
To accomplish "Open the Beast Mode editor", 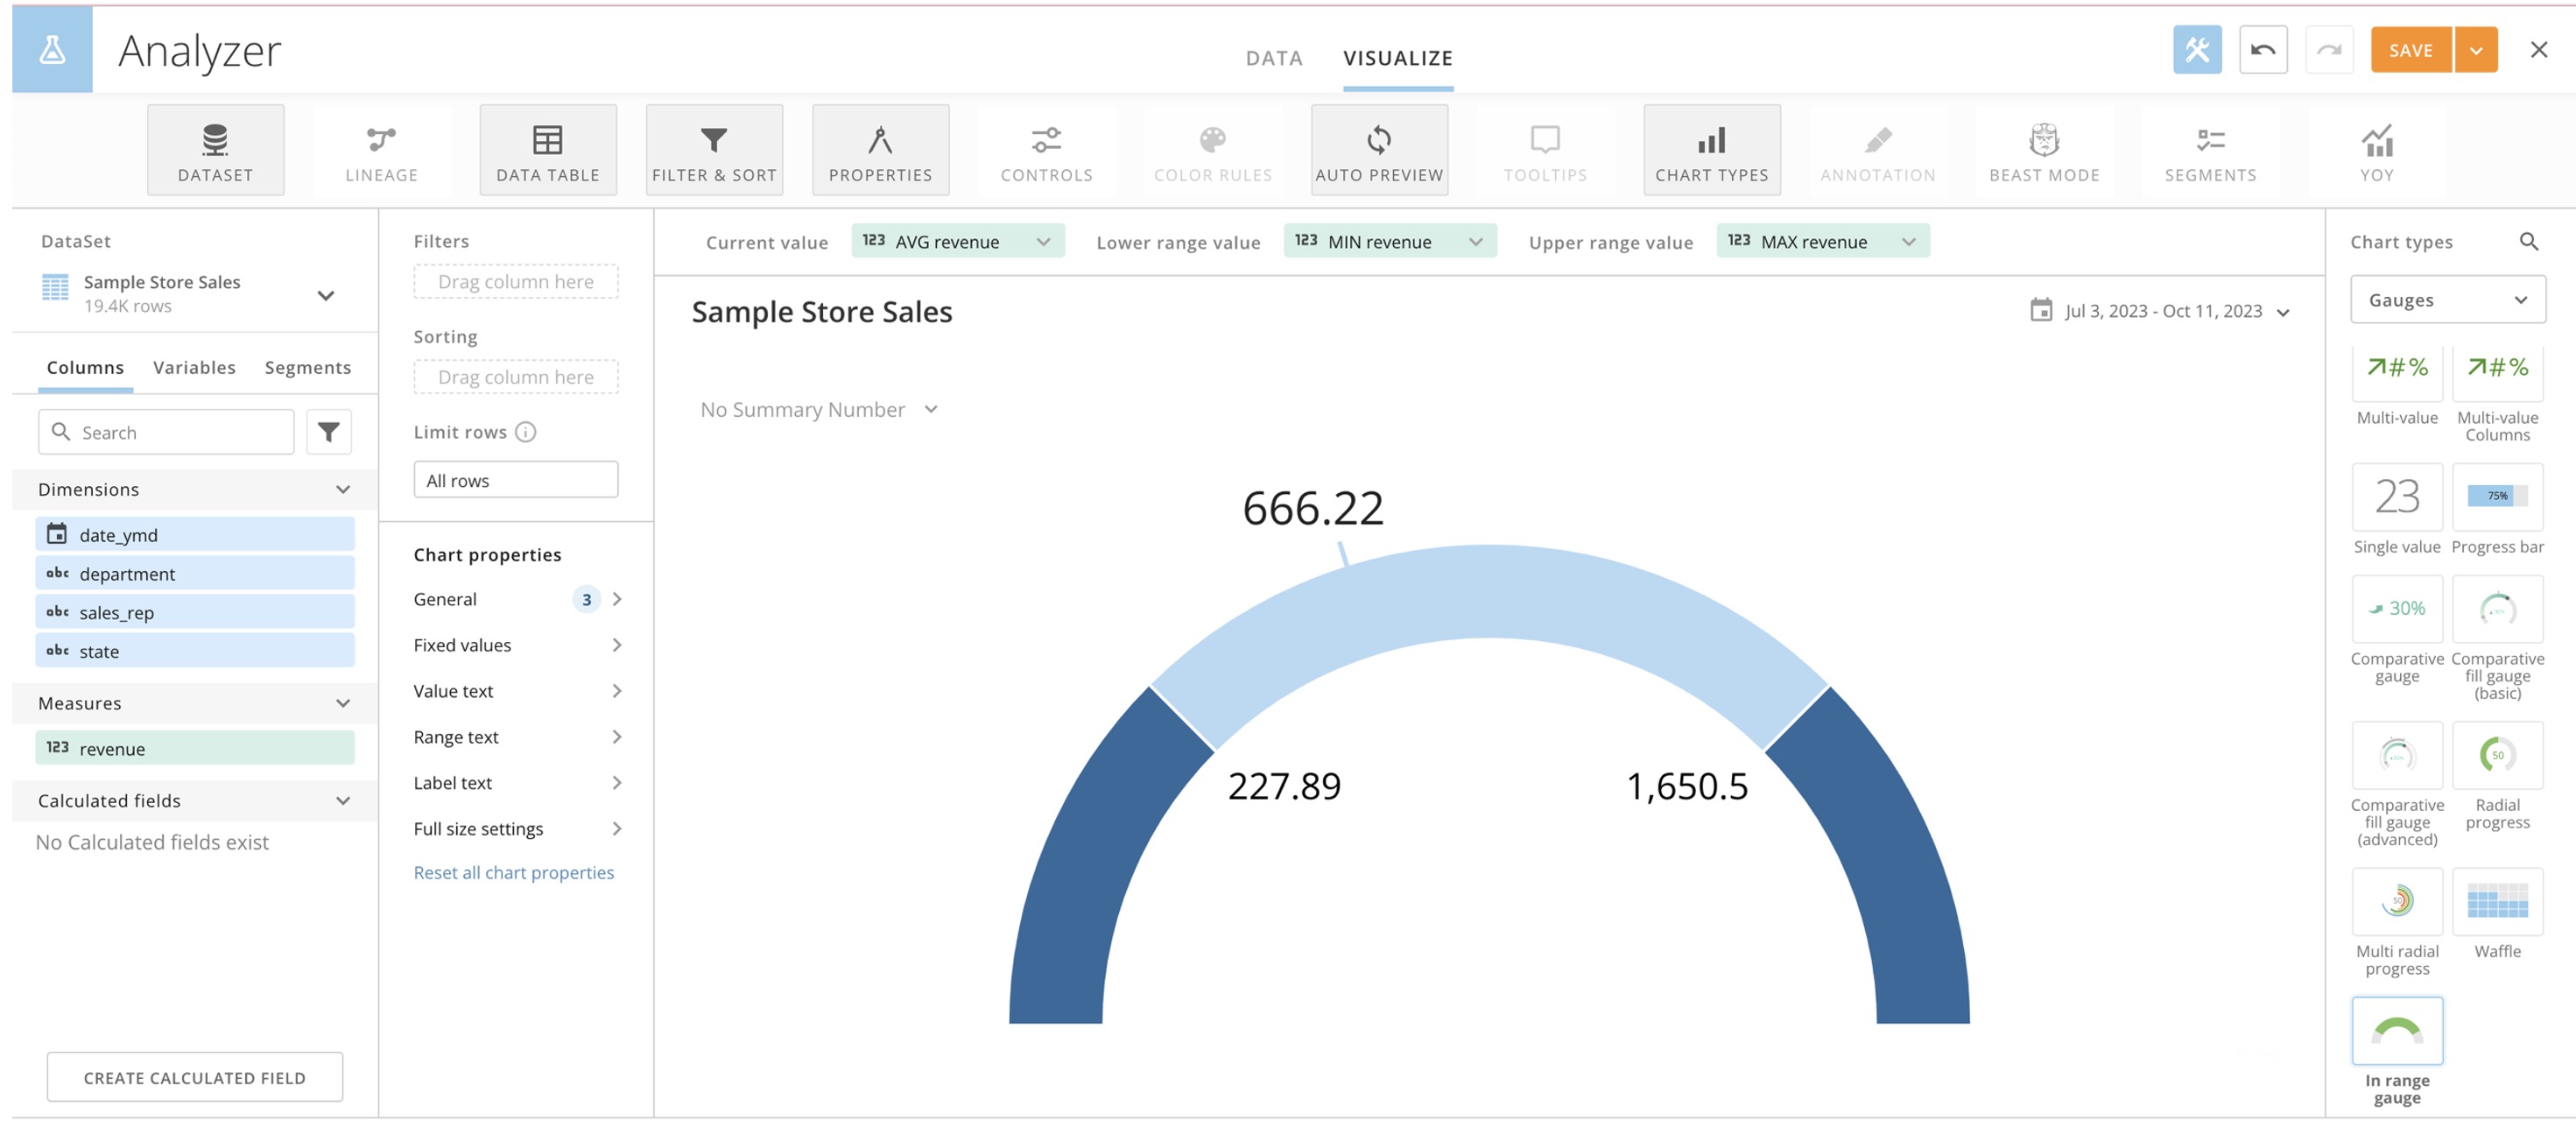I will [2043, 150].
